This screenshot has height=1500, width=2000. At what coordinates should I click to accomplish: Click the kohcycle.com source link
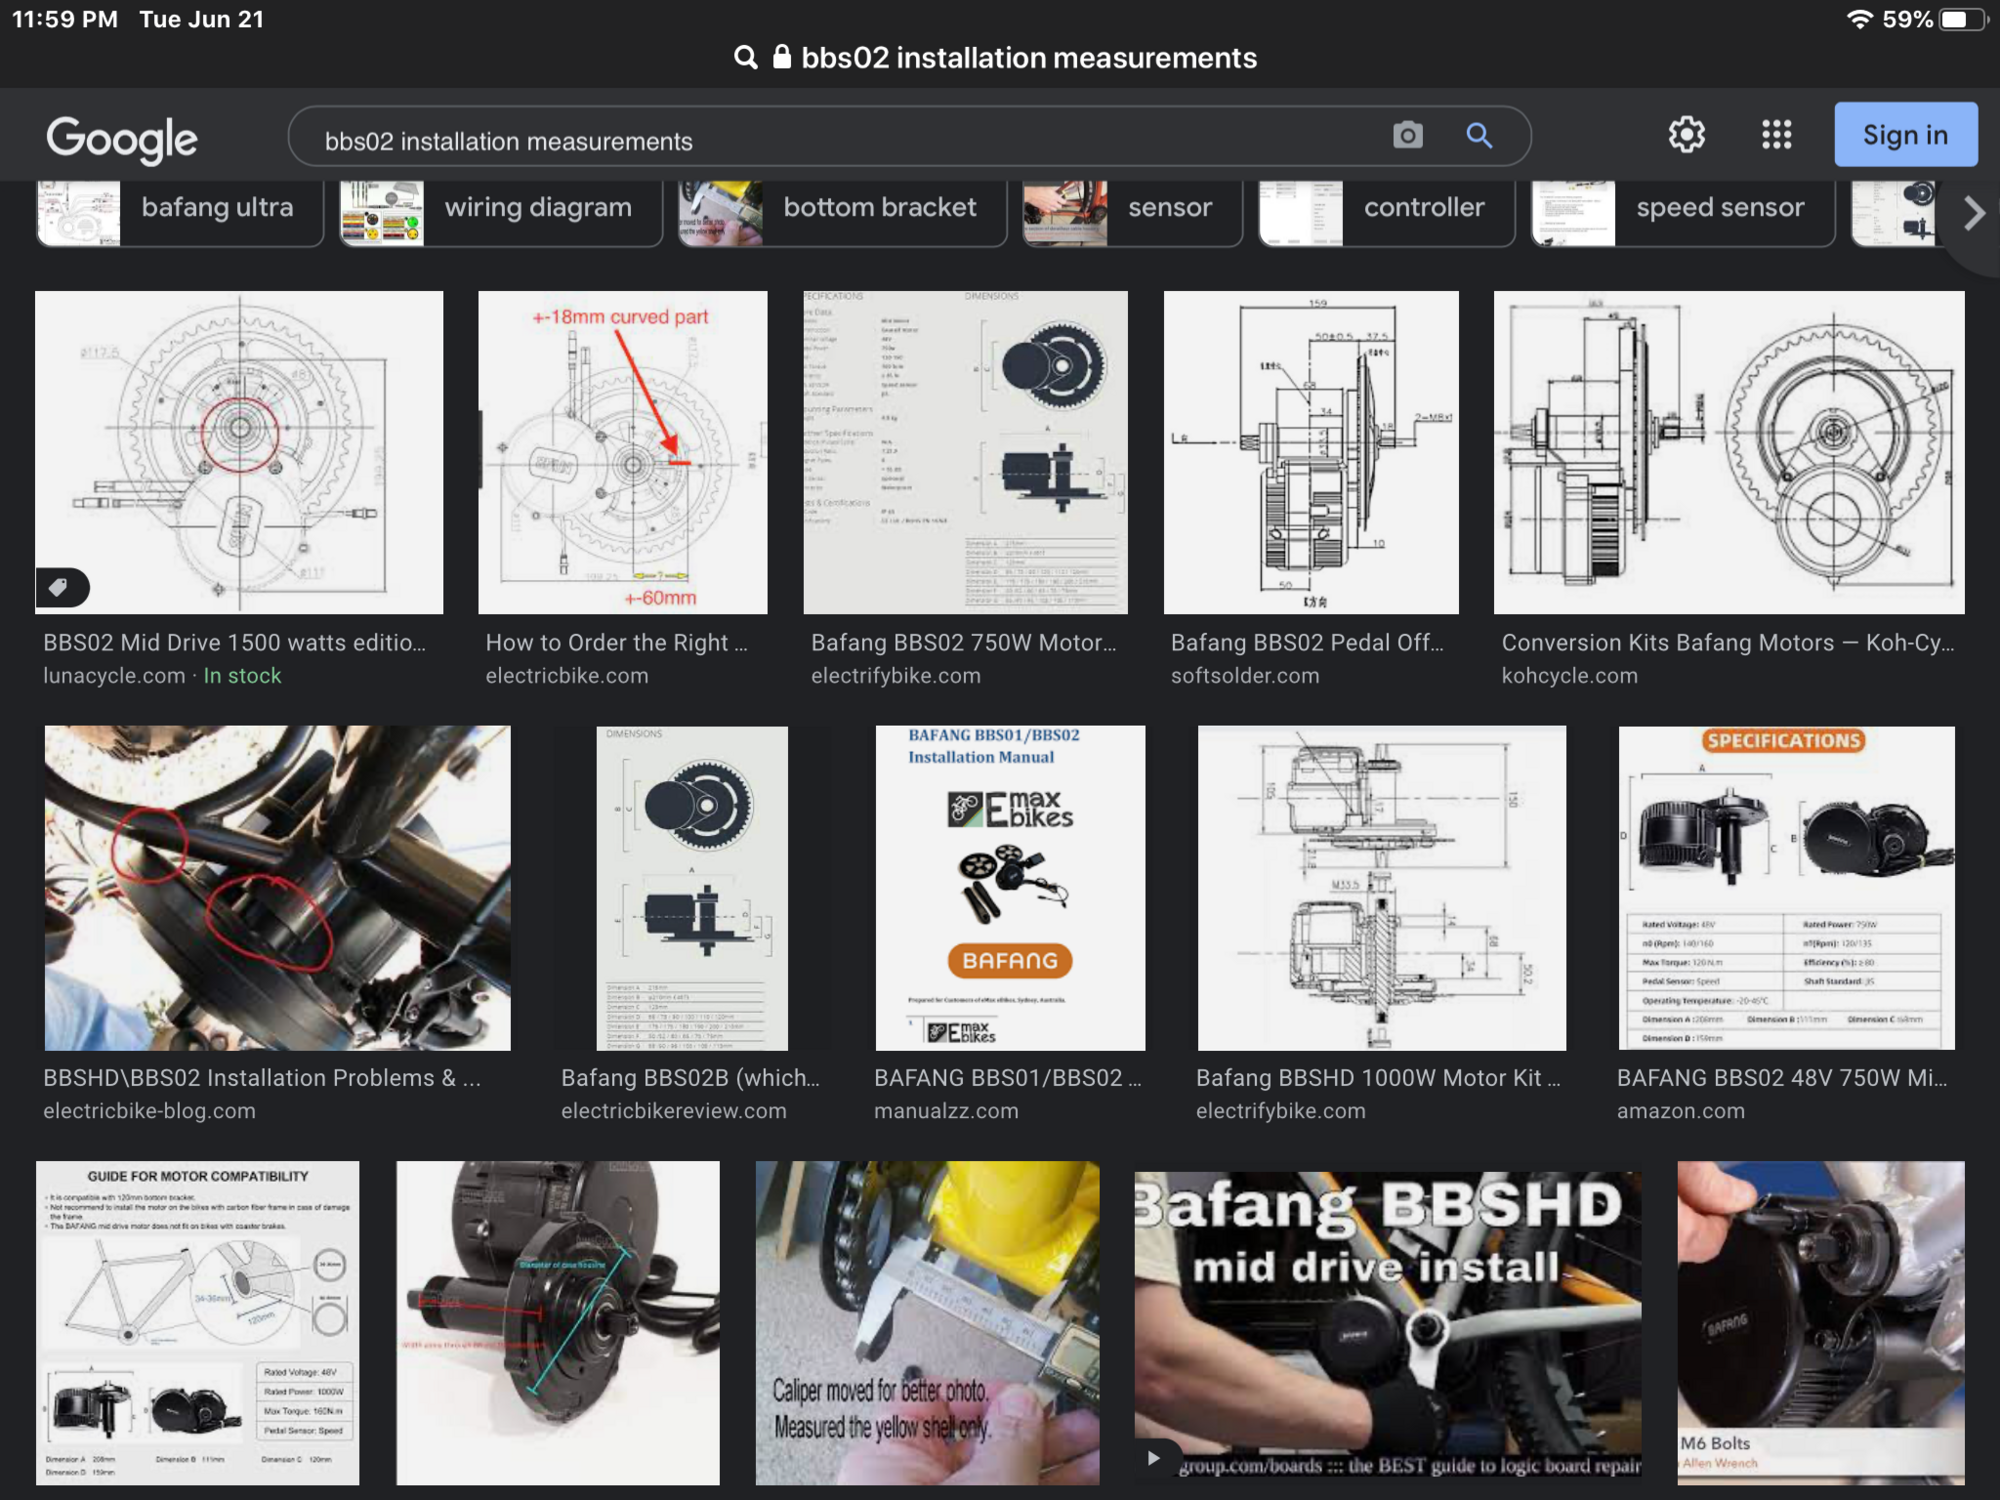tap(1569, 676)
